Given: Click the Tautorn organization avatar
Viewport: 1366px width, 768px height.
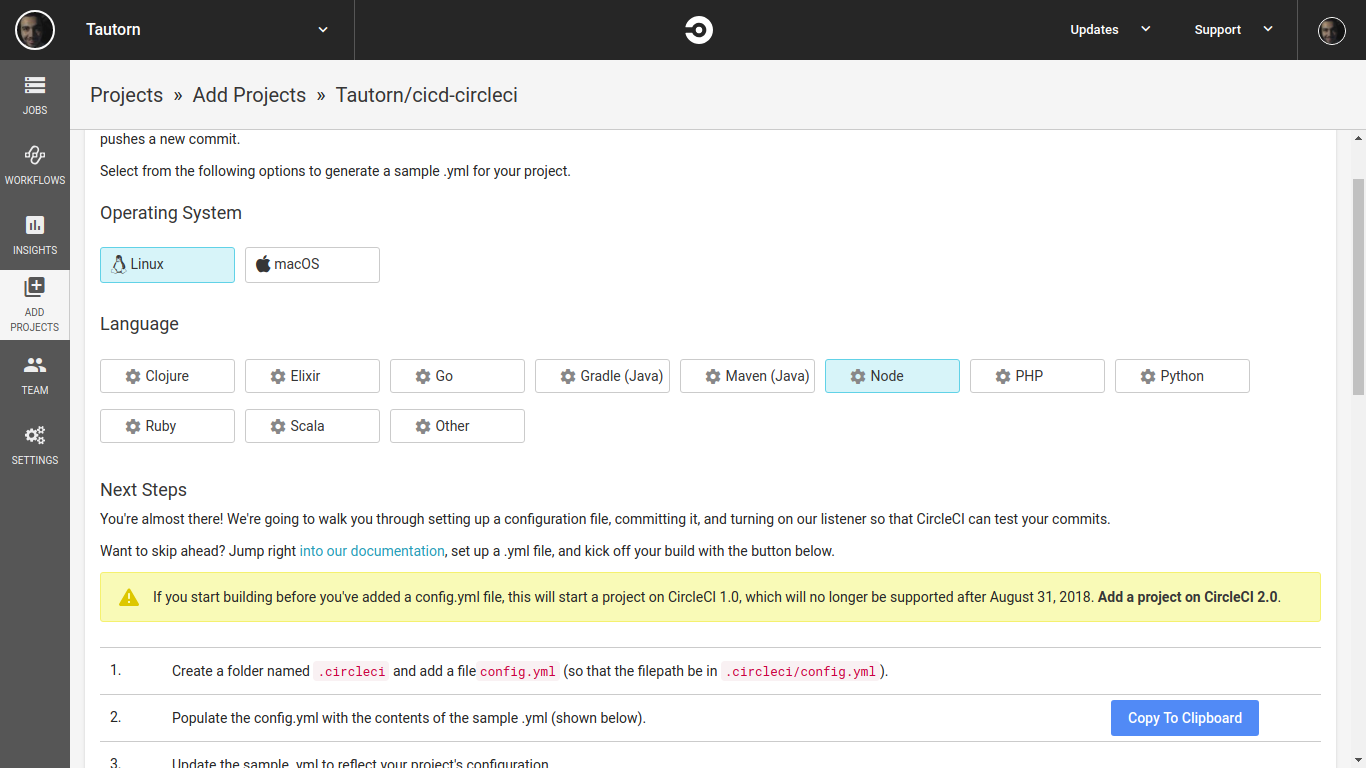Looking at the screenshot, I should 35,30.
